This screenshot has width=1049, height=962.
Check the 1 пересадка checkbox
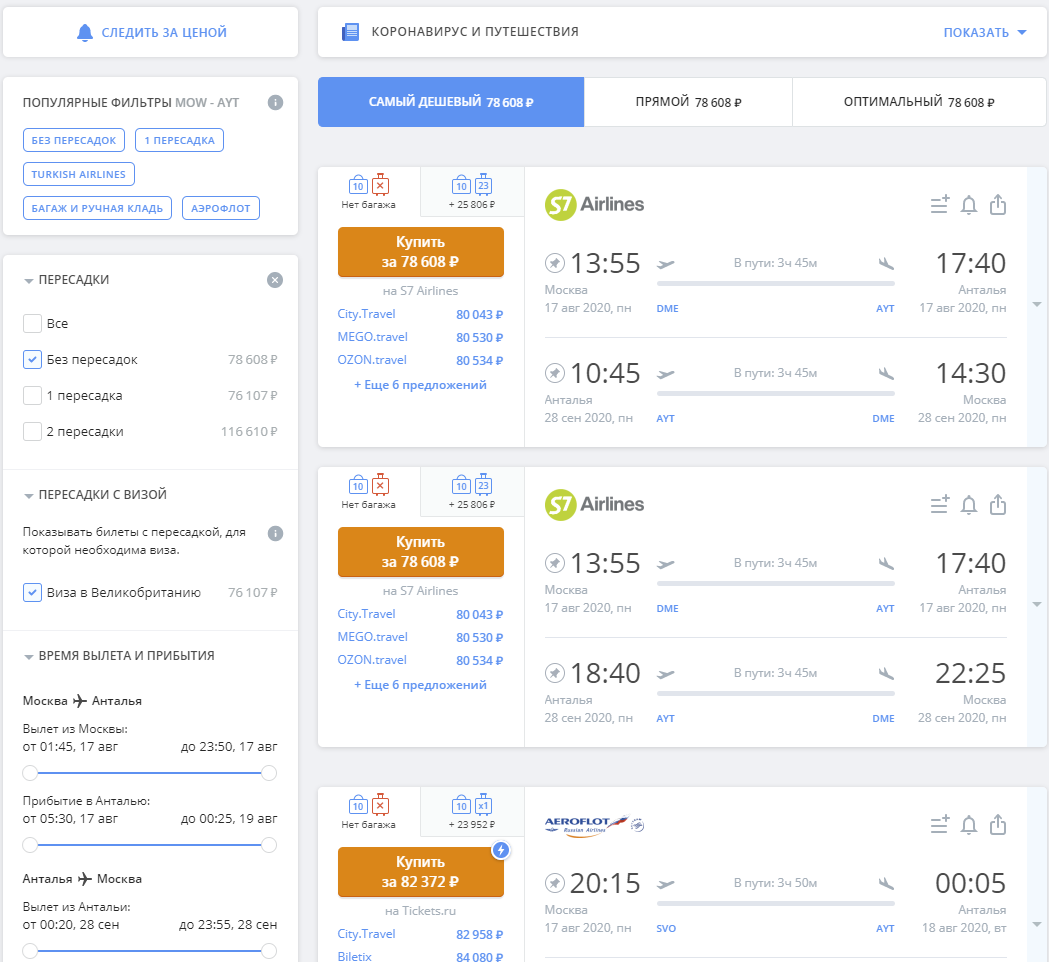pos(32,395)
